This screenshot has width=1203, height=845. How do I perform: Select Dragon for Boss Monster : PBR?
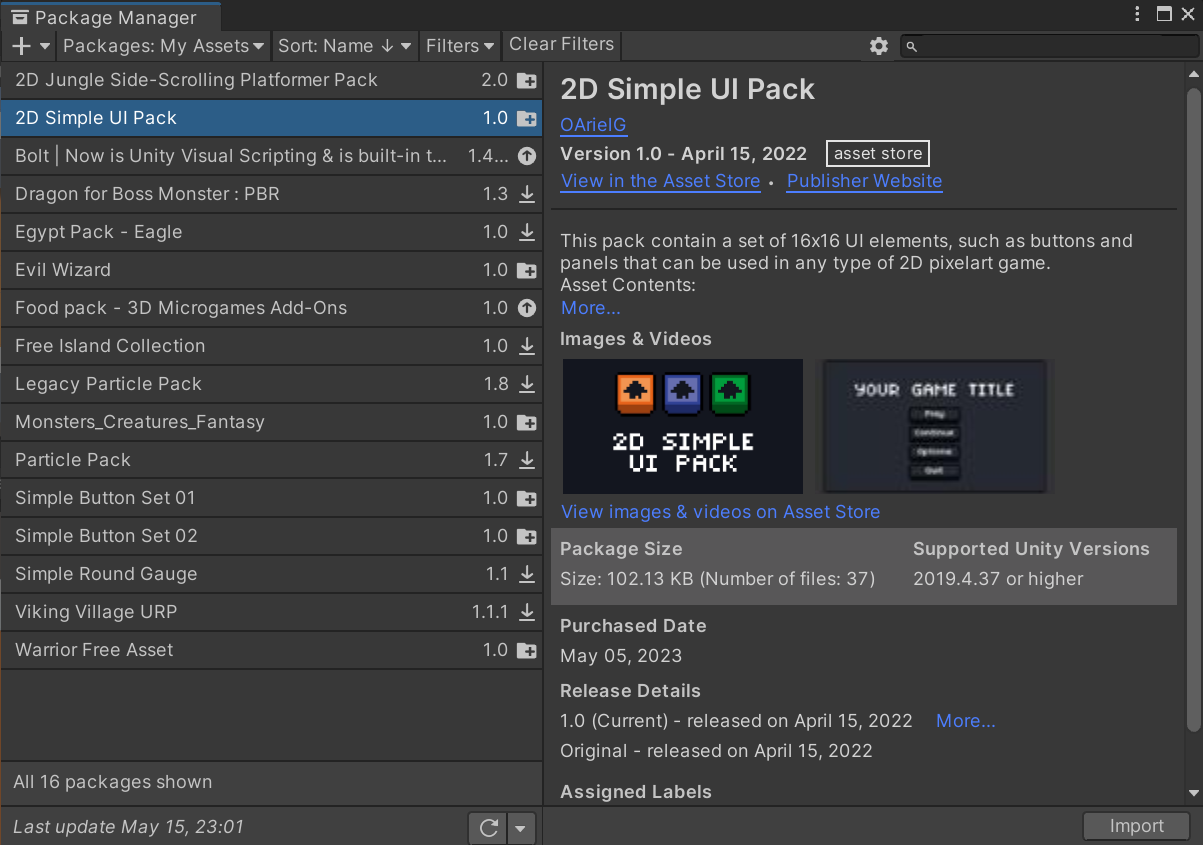click(x=271, y=194)
